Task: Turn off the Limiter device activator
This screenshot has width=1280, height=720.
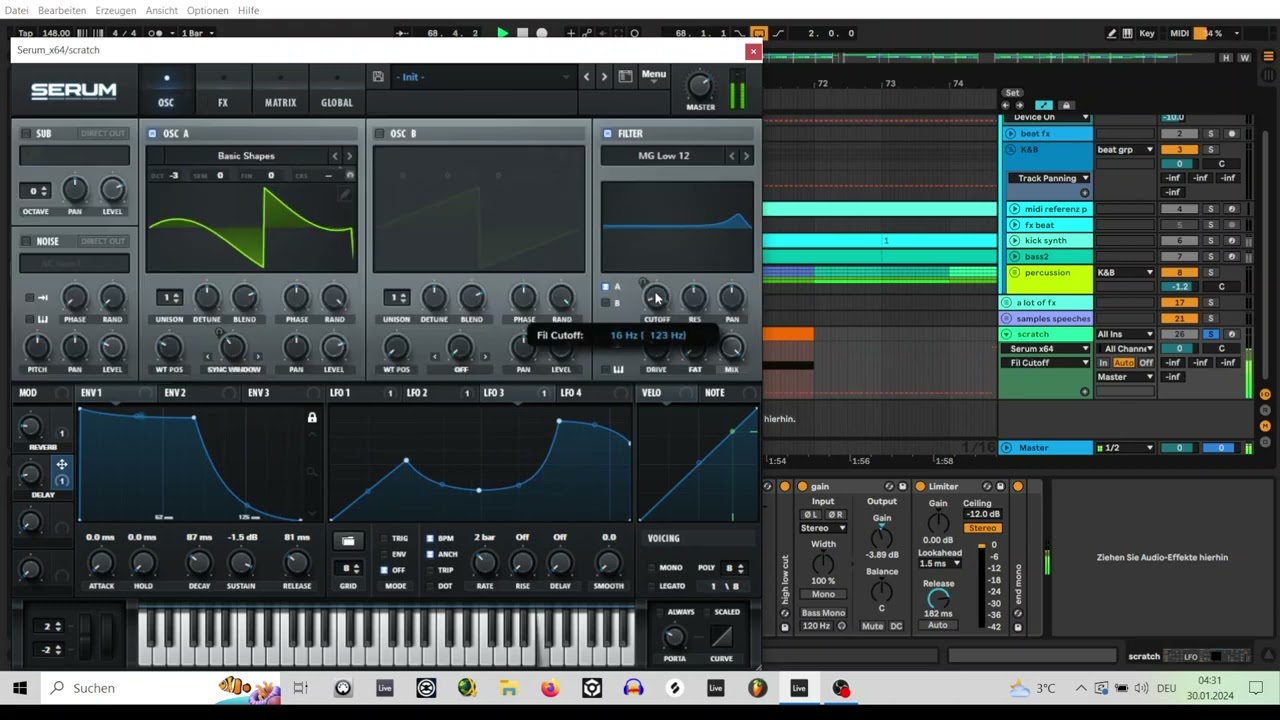Action: coord(920,487)
